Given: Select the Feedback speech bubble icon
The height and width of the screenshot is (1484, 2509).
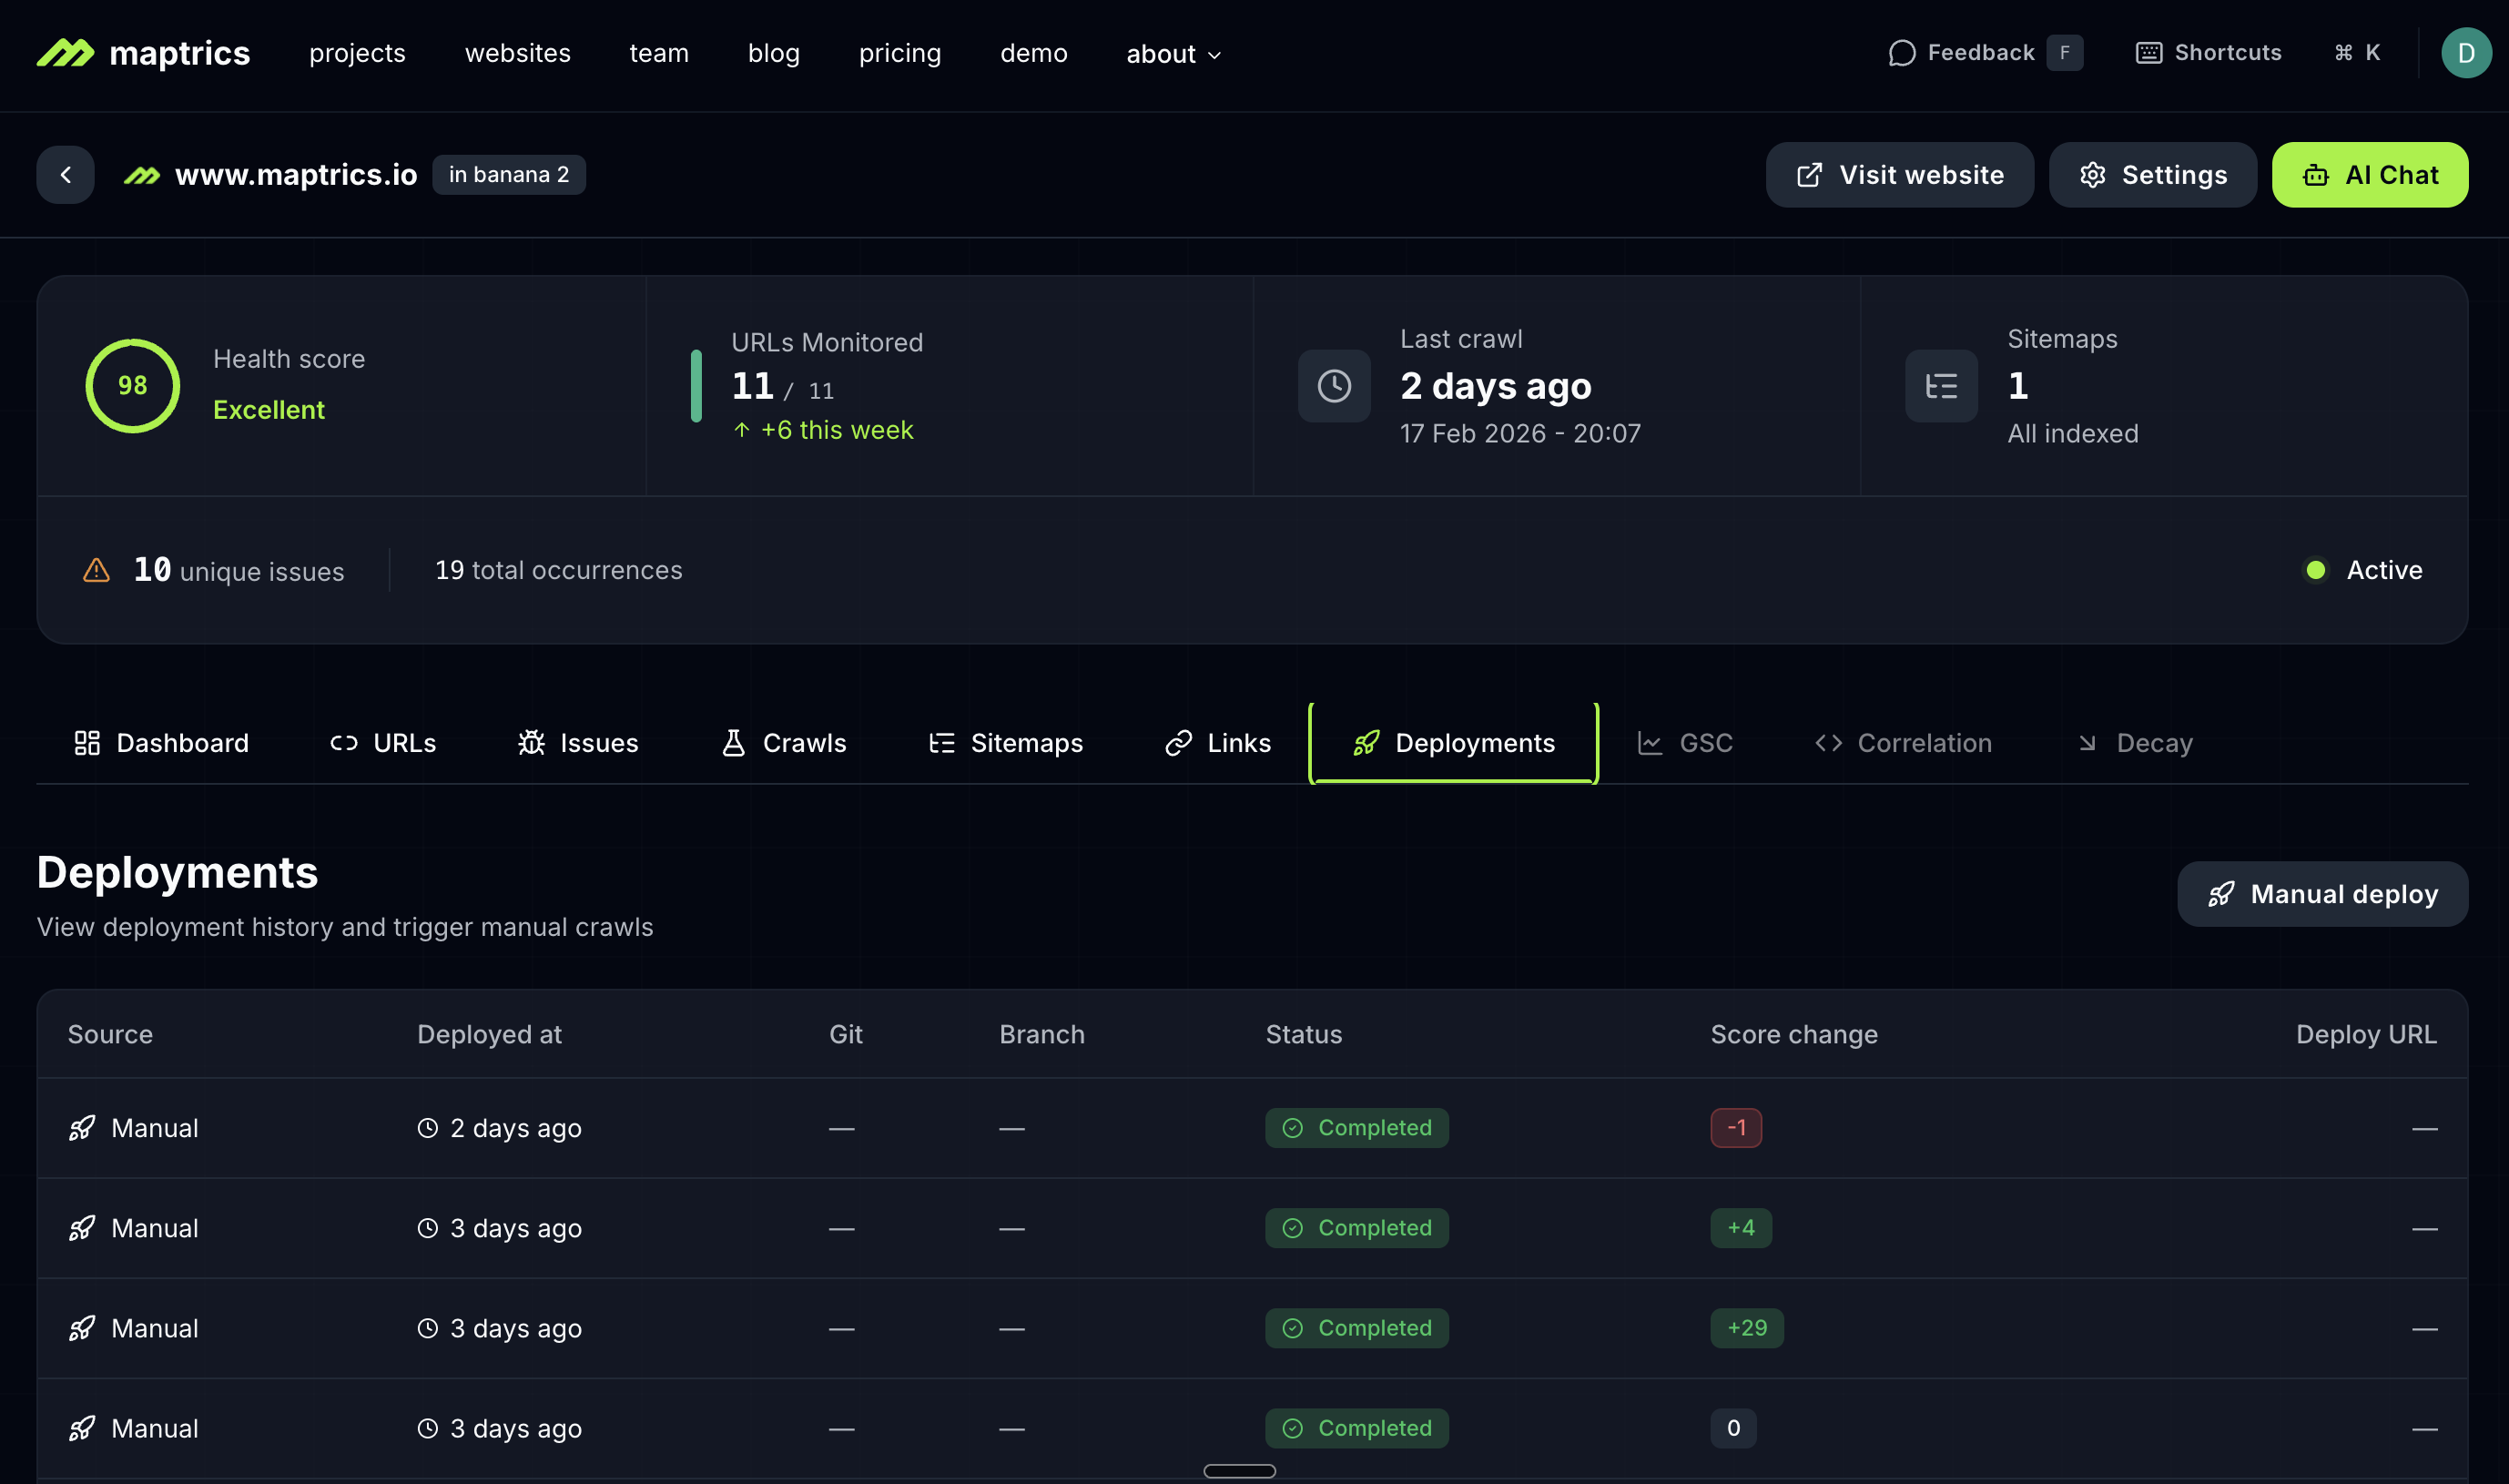Looking at the screenshot, I should [x=1901, y=53].
